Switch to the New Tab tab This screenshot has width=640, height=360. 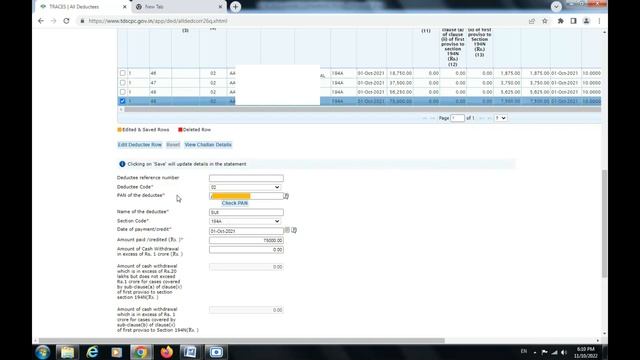pyautogui.click(x=179, y=7)
